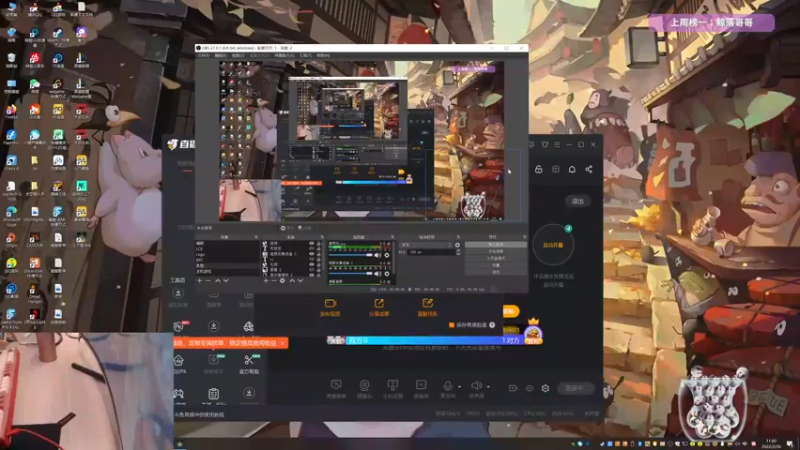
Task: Click the 退出 button in companion window
Action: coord(578,201)
